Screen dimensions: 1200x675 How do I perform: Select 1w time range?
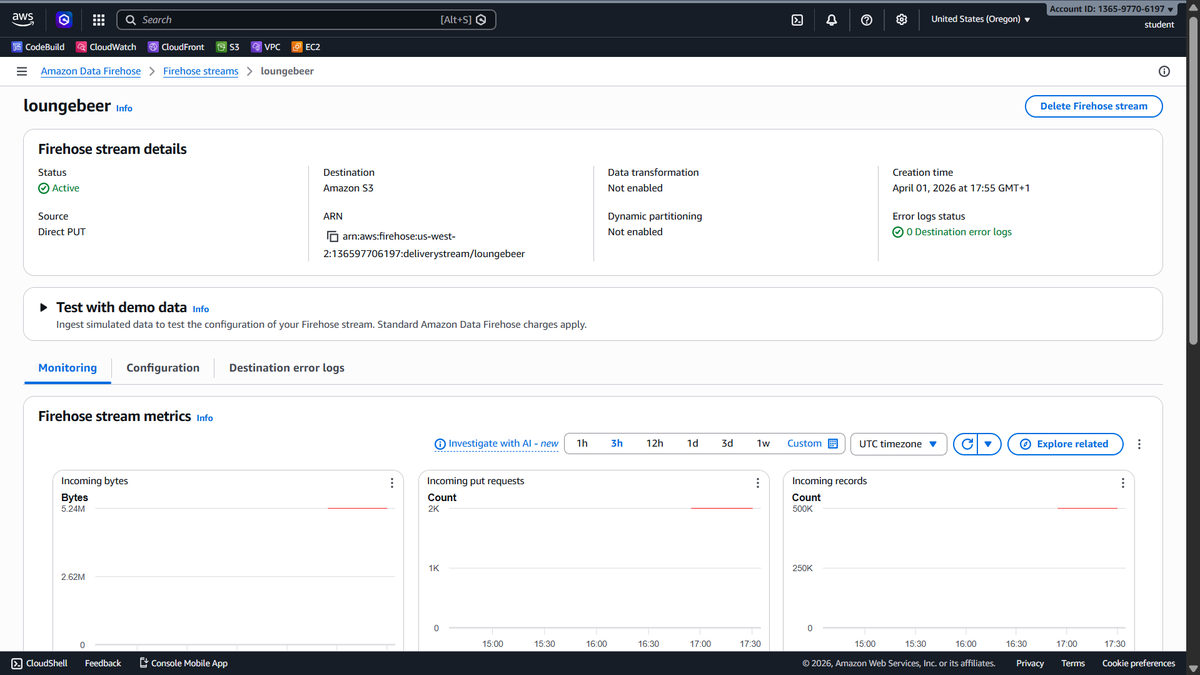763,443
